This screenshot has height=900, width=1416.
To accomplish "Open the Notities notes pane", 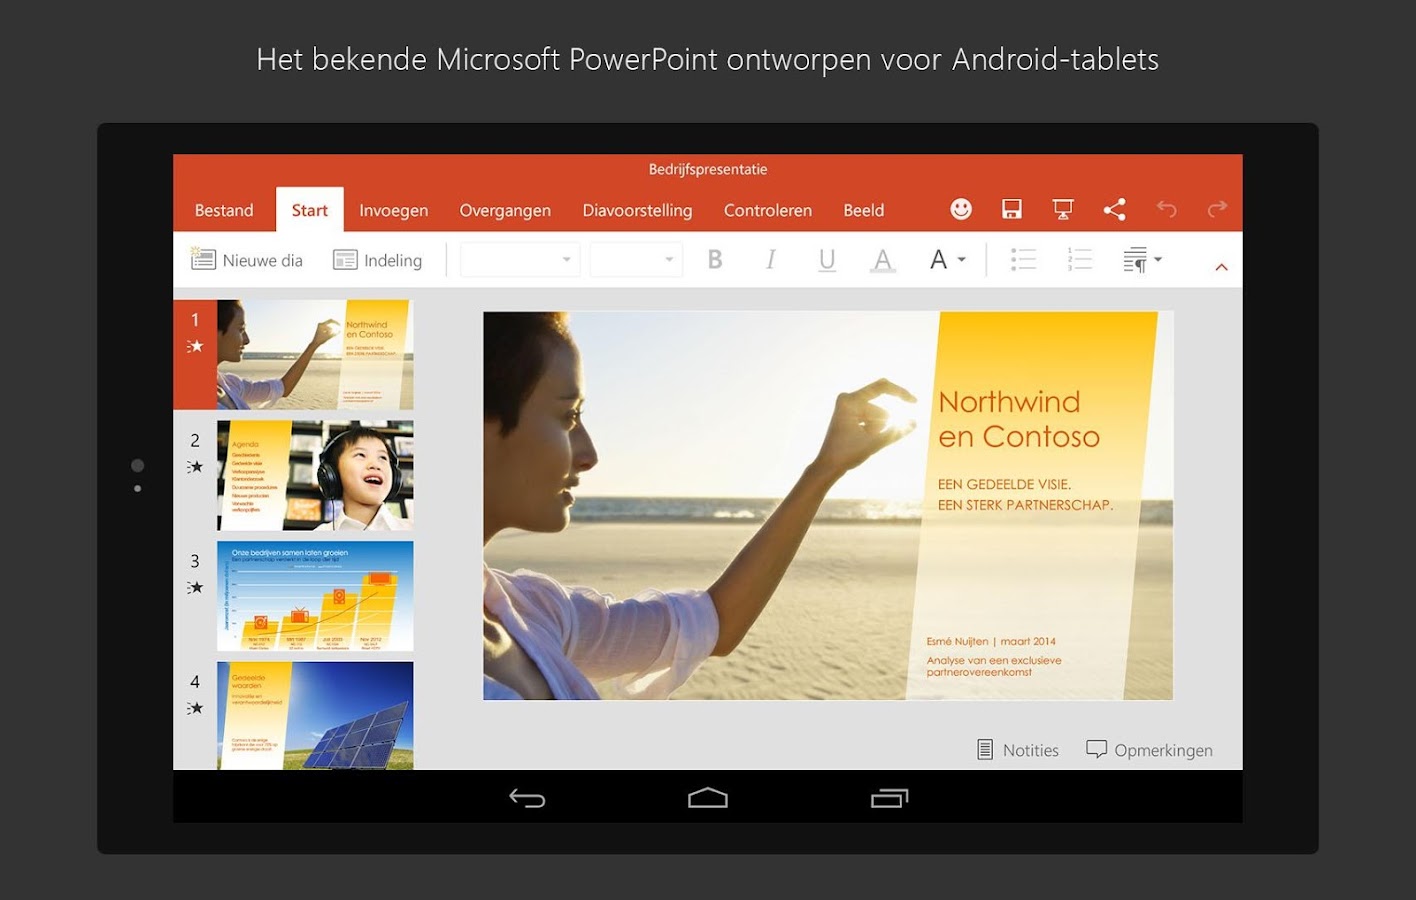I will tap(1018, 750).
